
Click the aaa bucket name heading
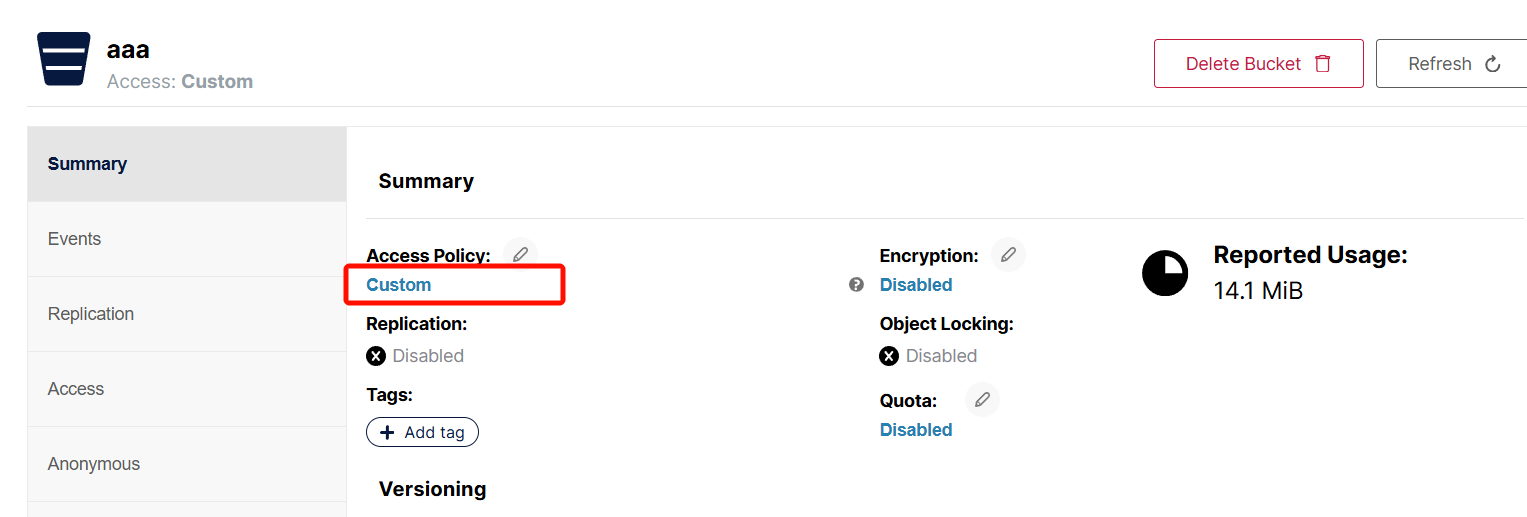tap(128, 50)
